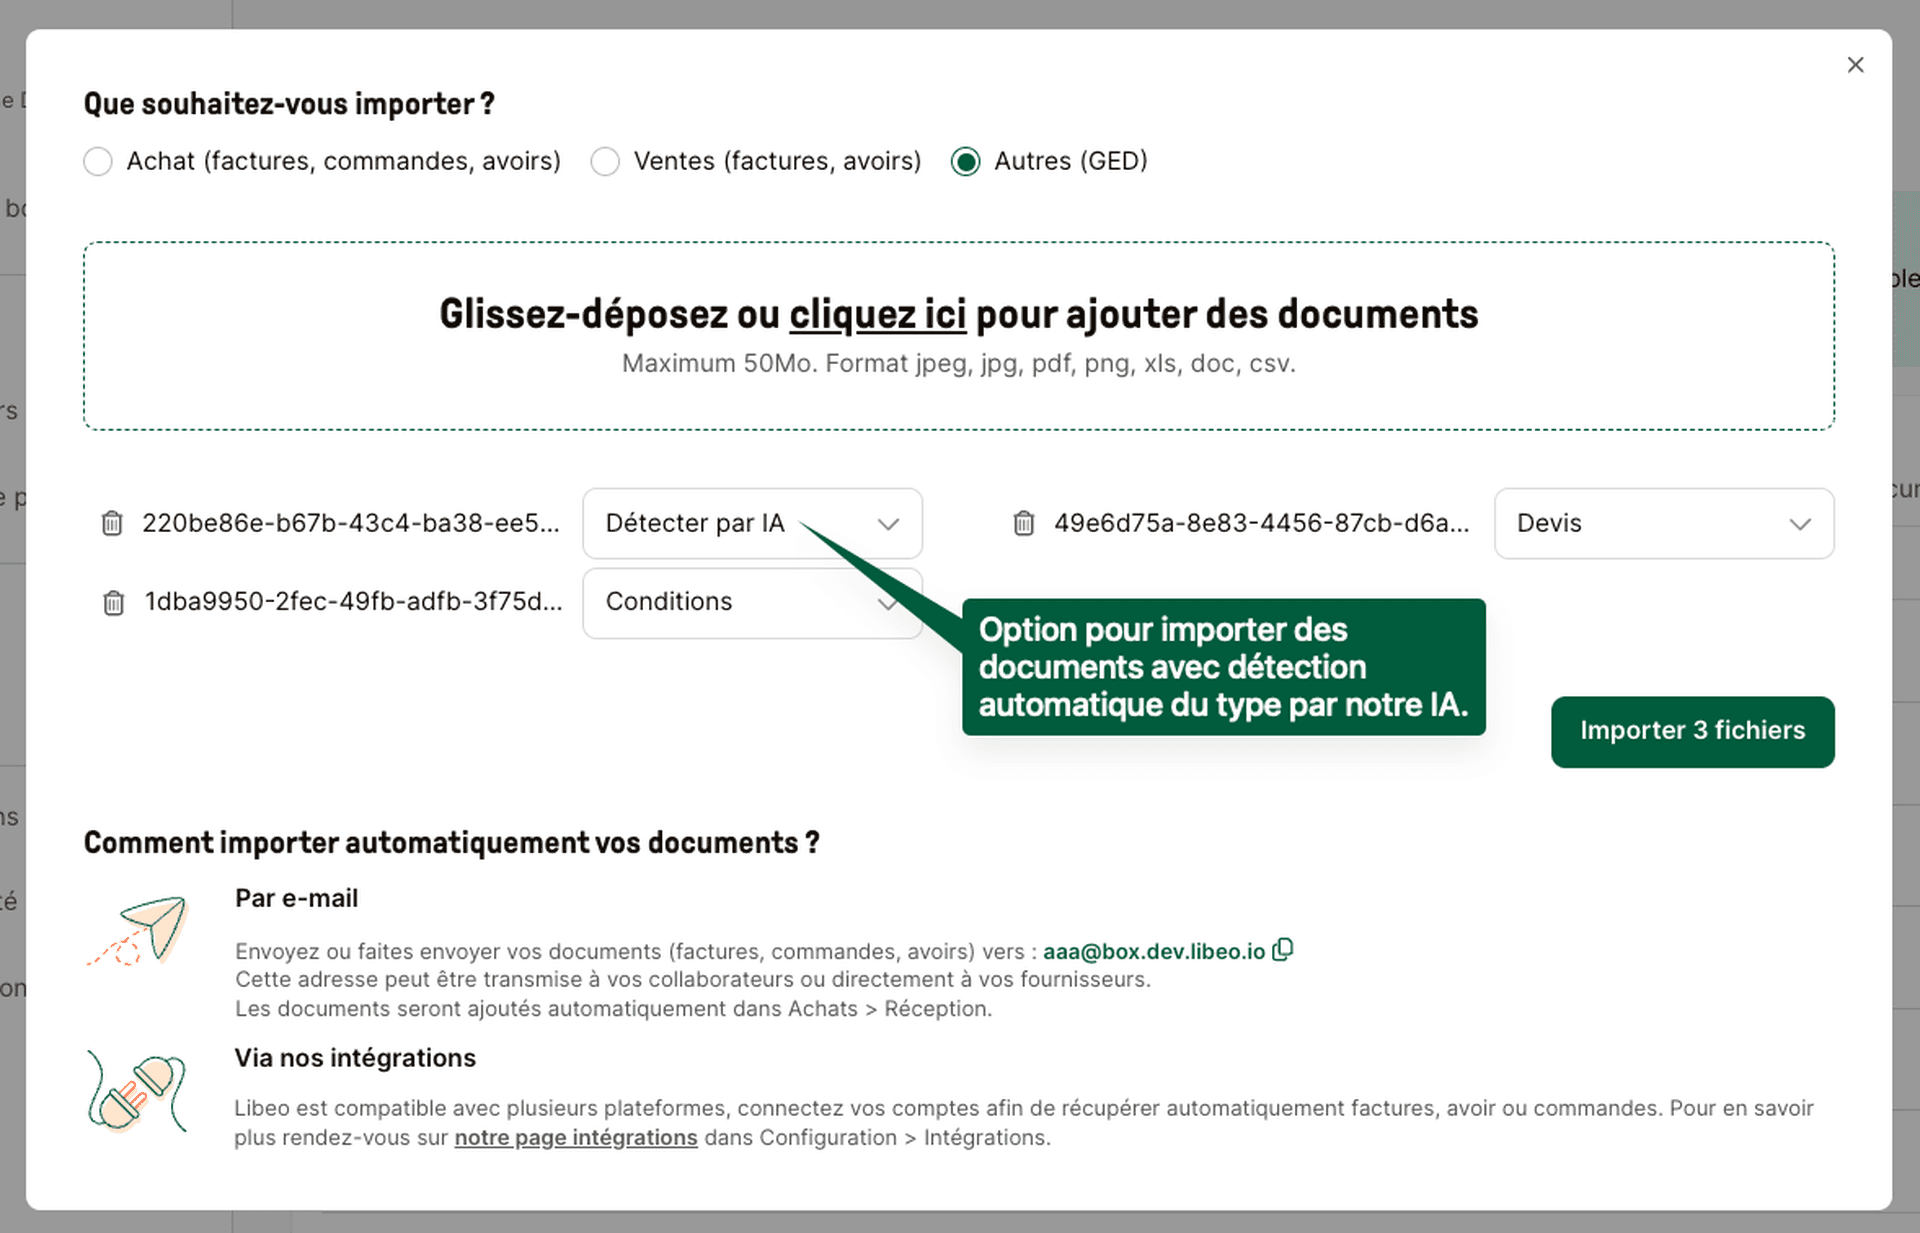This screenshot has width=1920, height=1233.
Task: Delete the file starting with 220be86e
Action: tap(112, 523)
